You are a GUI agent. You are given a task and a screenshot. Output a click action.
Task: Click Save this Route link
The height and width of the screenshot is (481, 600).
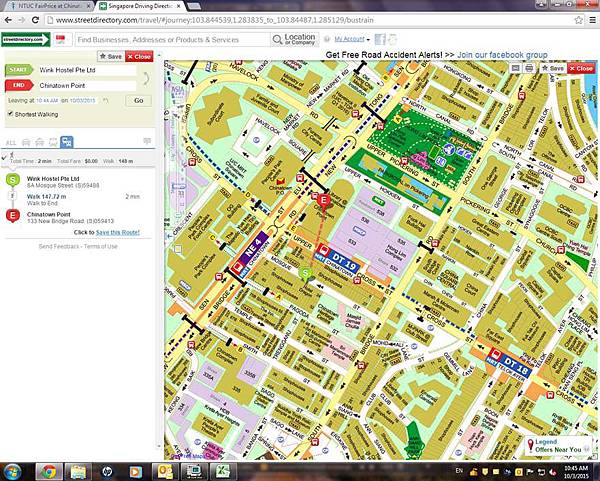pyautogui.click(x=117, y=232)
